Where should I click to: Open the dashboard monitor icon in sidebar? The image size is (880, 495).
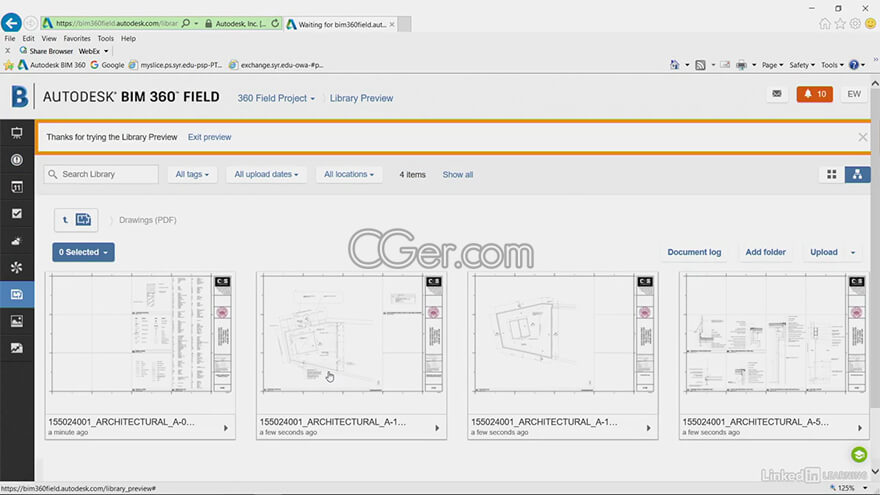click(17, 133)
